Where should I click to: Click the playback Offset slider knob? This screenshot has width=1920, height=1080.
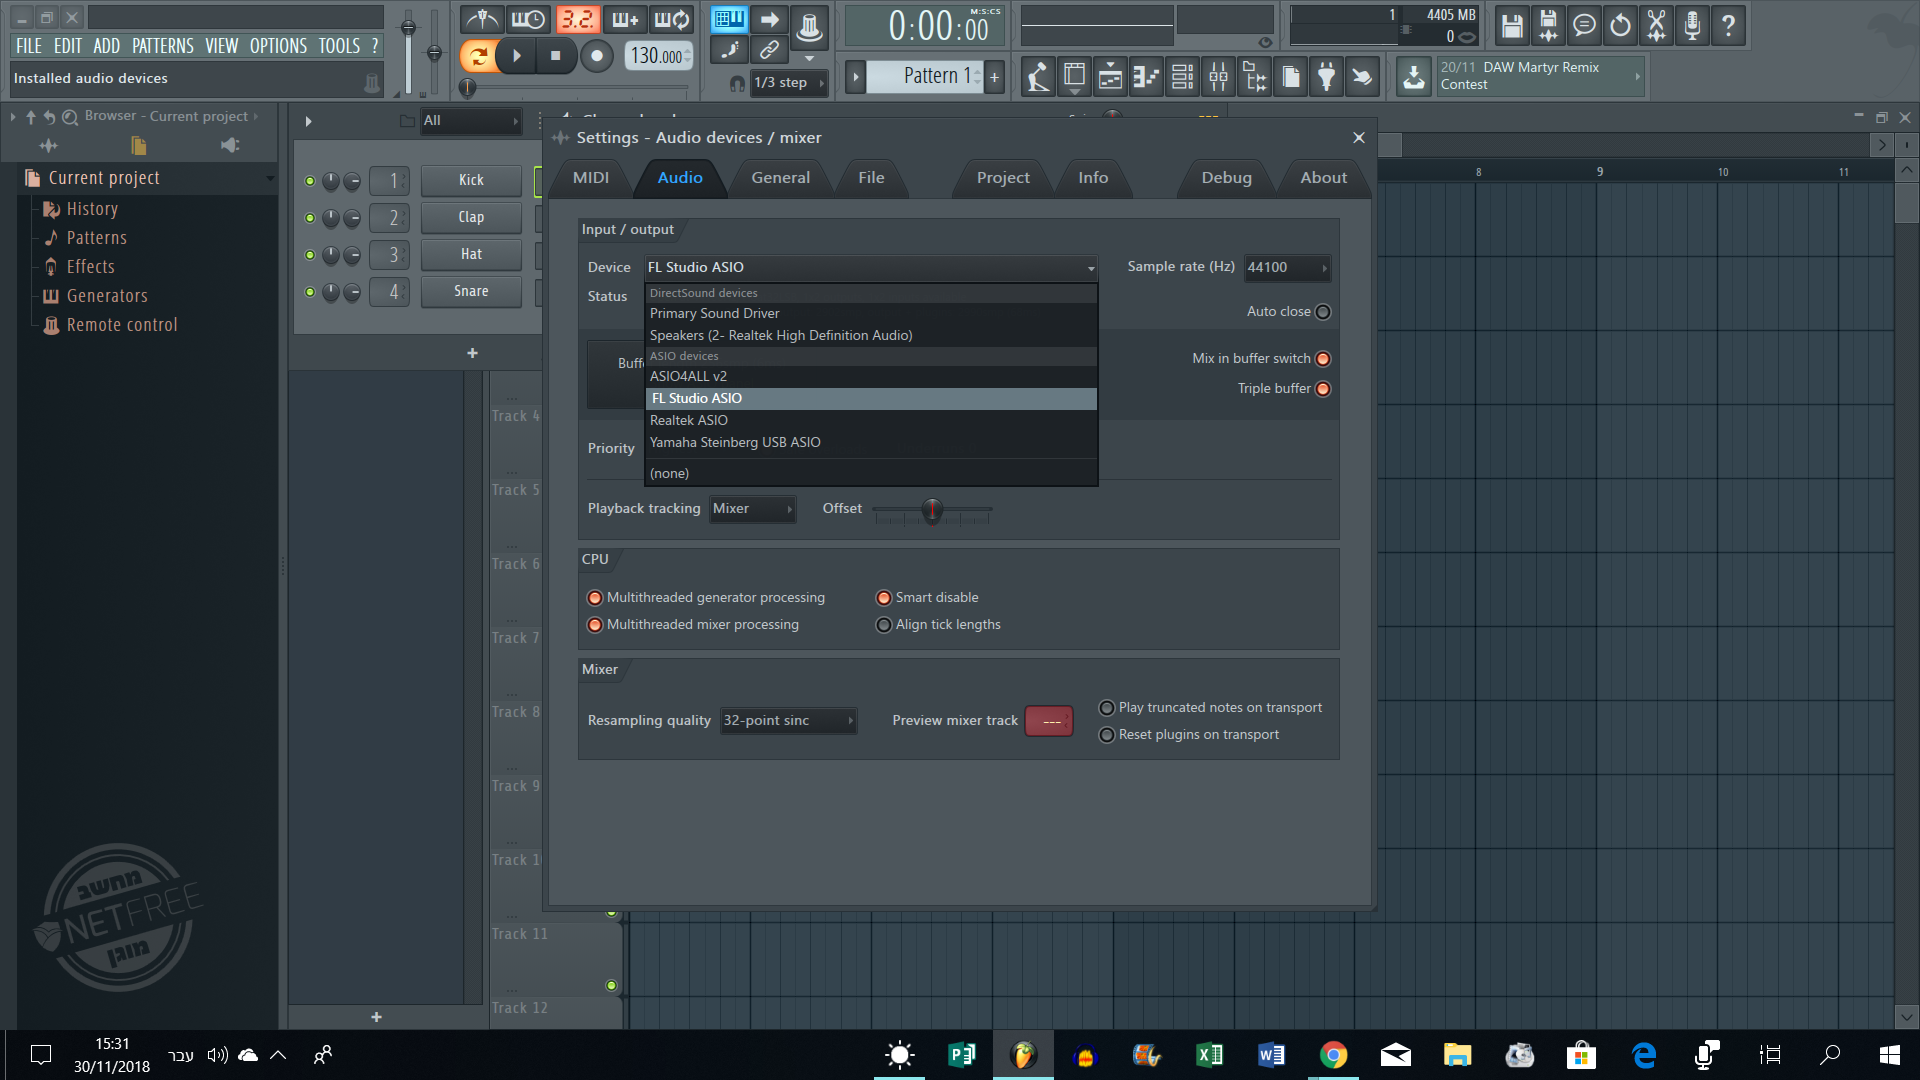[932, 510]
